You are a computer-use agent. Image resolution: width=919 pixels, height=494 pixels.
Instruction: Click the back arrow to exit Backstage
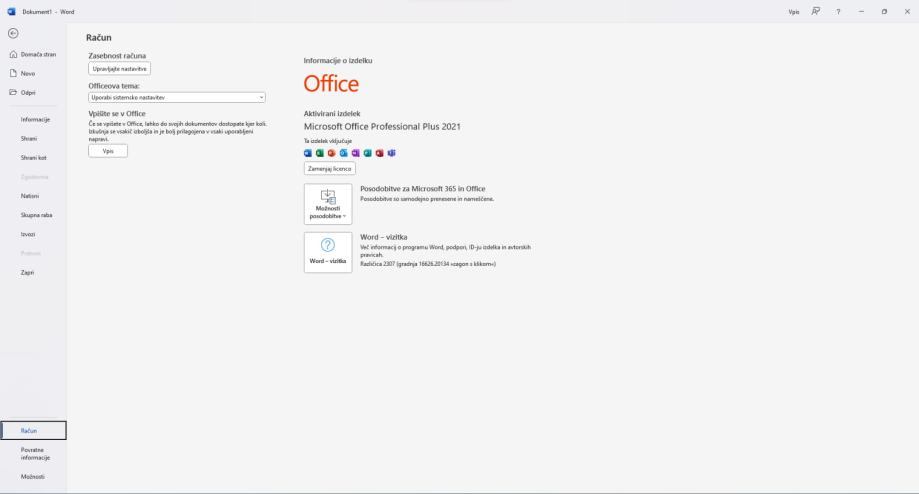(11, 31)
